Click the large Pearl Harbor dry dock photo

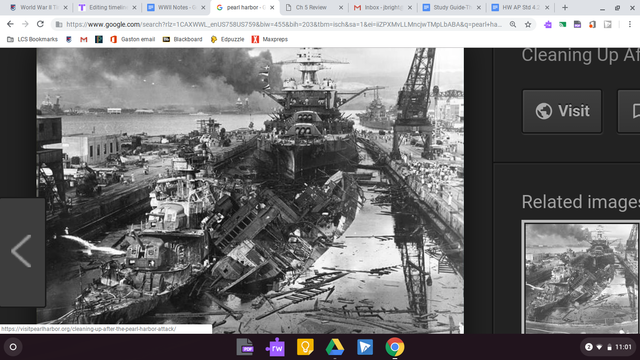250,191
